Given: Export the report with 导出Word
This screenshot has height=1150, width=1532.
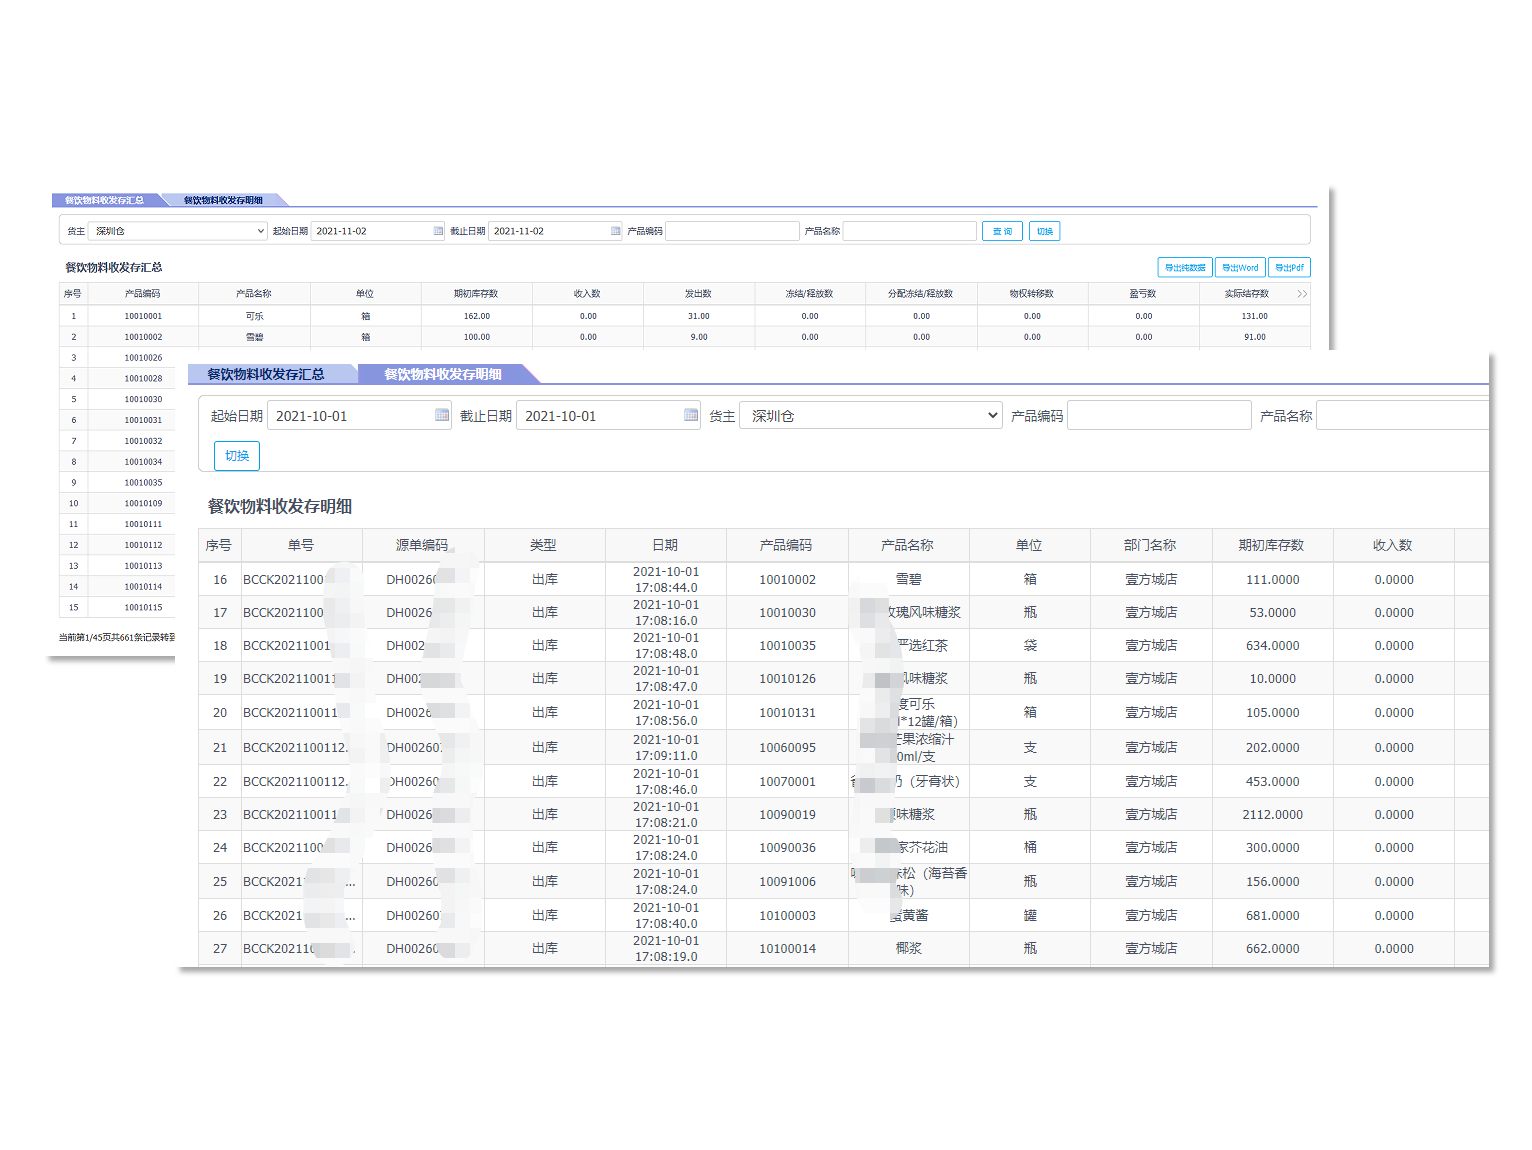Looking at the screenshot, I should tap(1240, 267).
